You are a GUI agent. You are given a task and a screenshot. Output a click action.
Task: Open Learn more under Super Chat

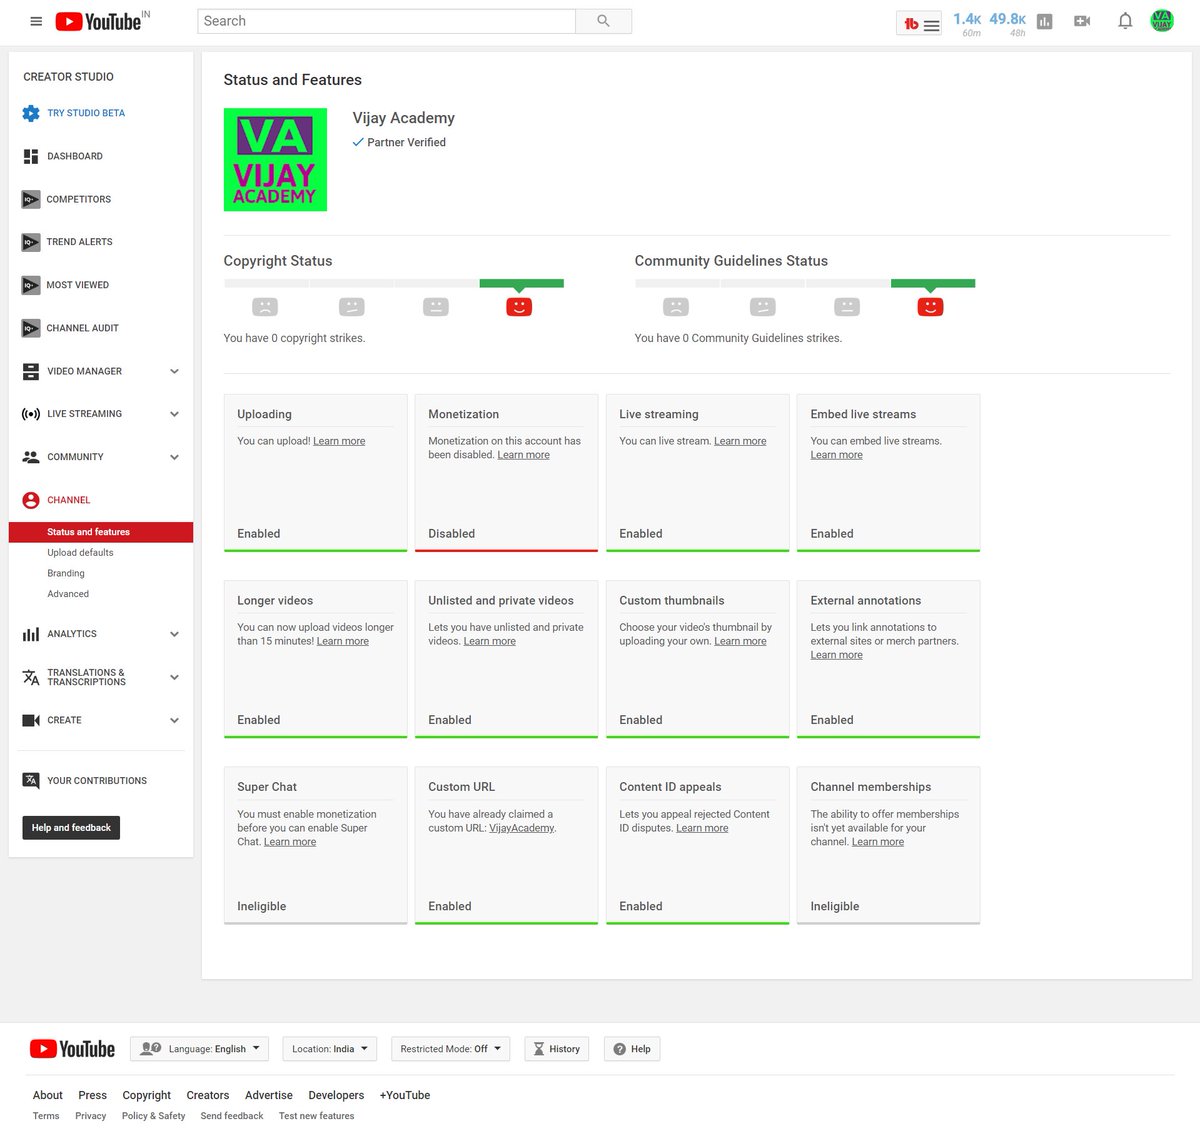coord(290,842)
